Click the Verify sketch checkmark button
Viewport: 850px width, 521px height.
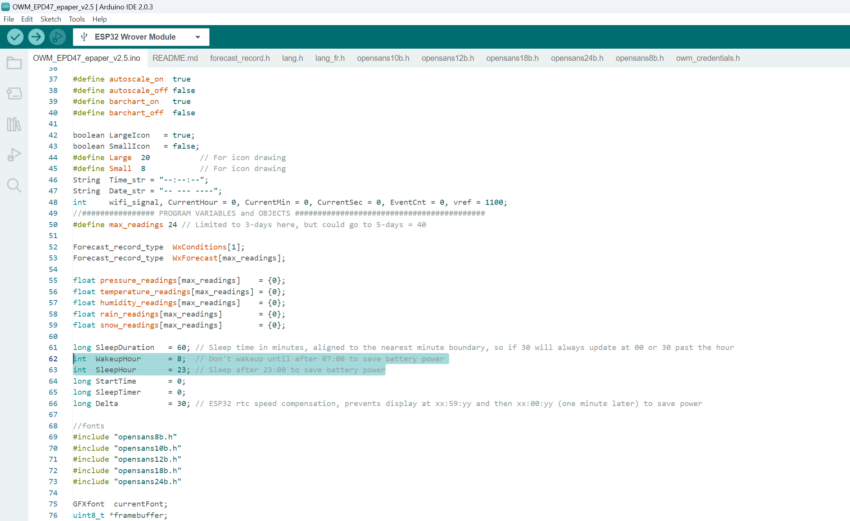click(x=15, y=37)
